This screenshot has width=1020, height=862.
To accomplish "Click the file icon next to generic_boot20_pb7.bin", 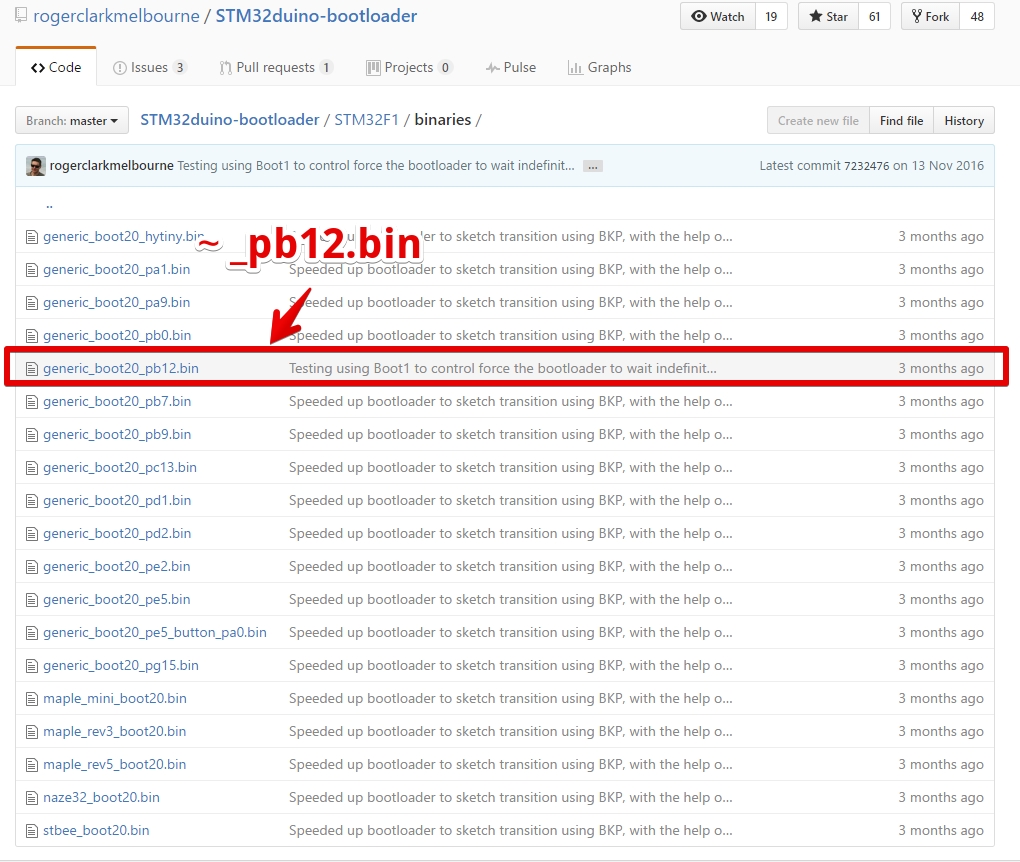I will pyautogui.click(x=32, y=402).
